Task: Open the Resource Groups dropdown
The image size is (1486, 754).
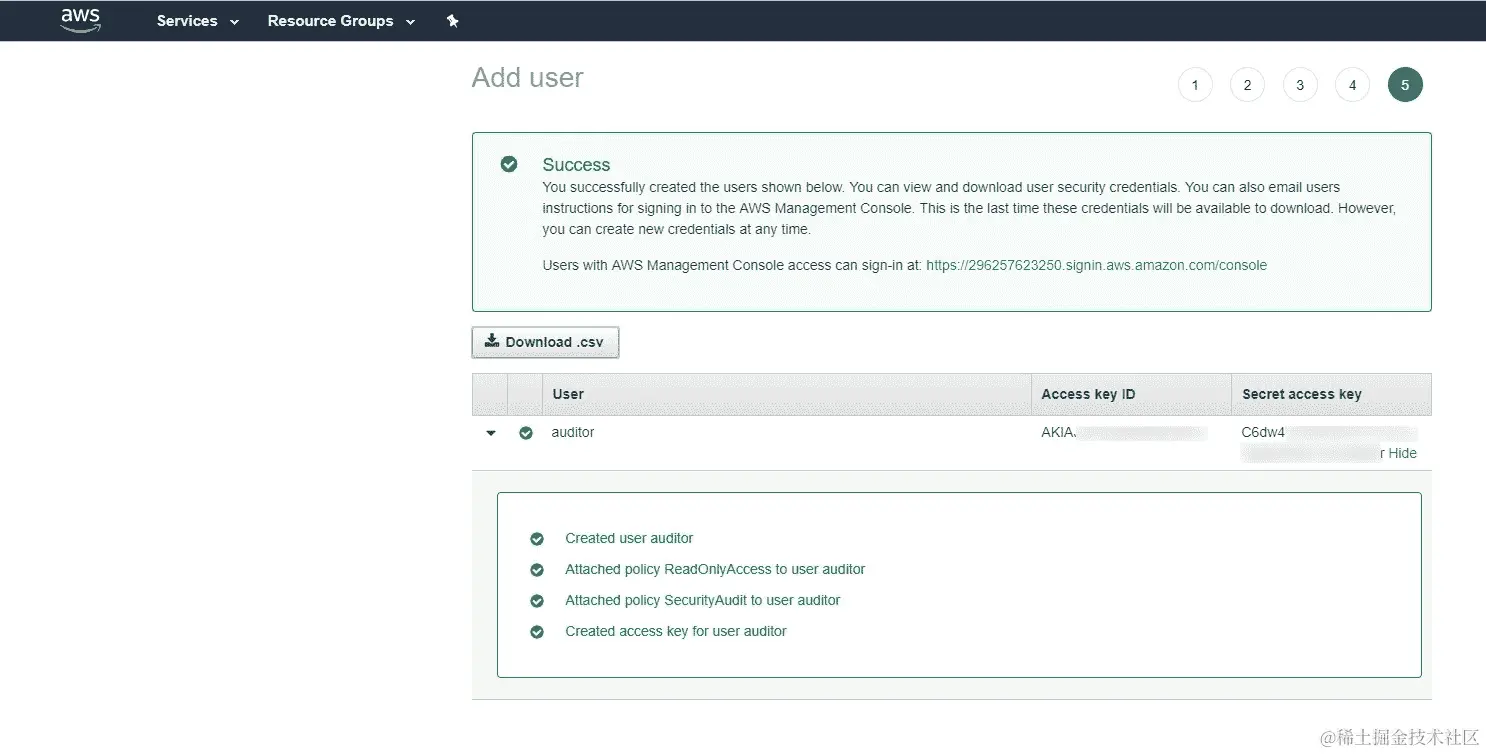Action: pos(341,21)
